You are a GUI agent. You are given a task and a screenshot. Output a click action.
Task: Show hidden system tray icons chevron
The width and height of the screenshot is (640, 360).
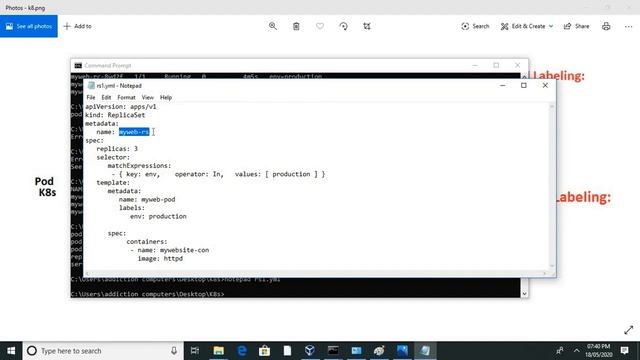(576, 351)
